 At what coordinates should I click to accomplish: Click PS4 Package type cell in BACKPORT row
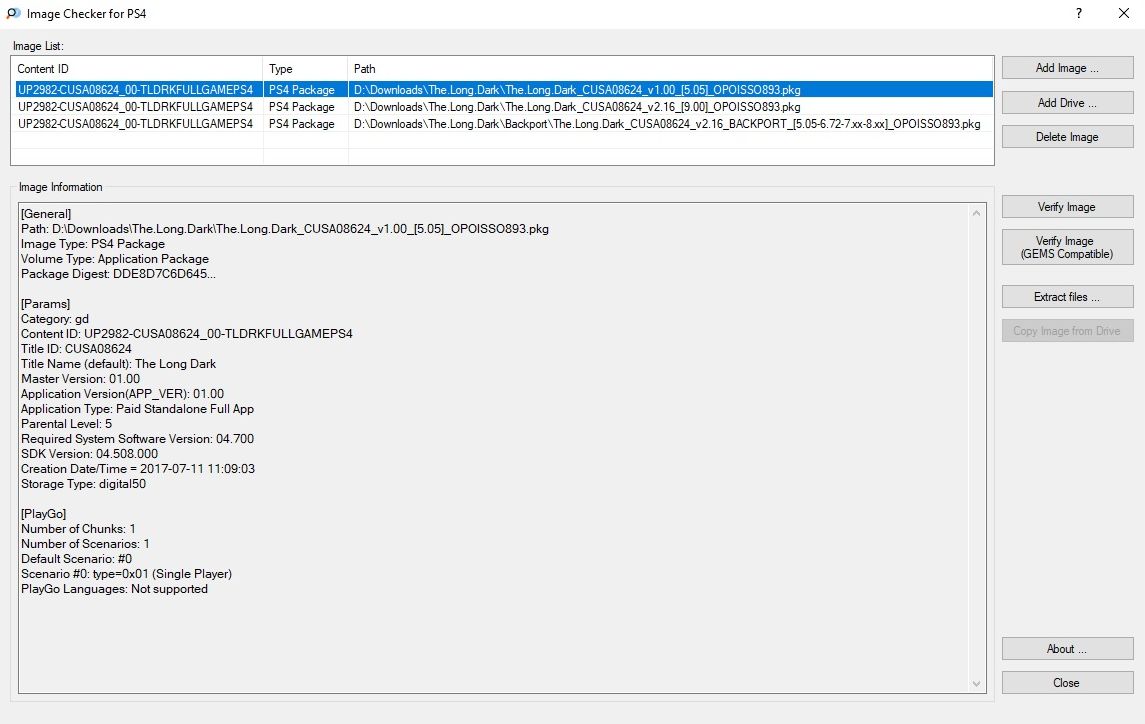302,123
